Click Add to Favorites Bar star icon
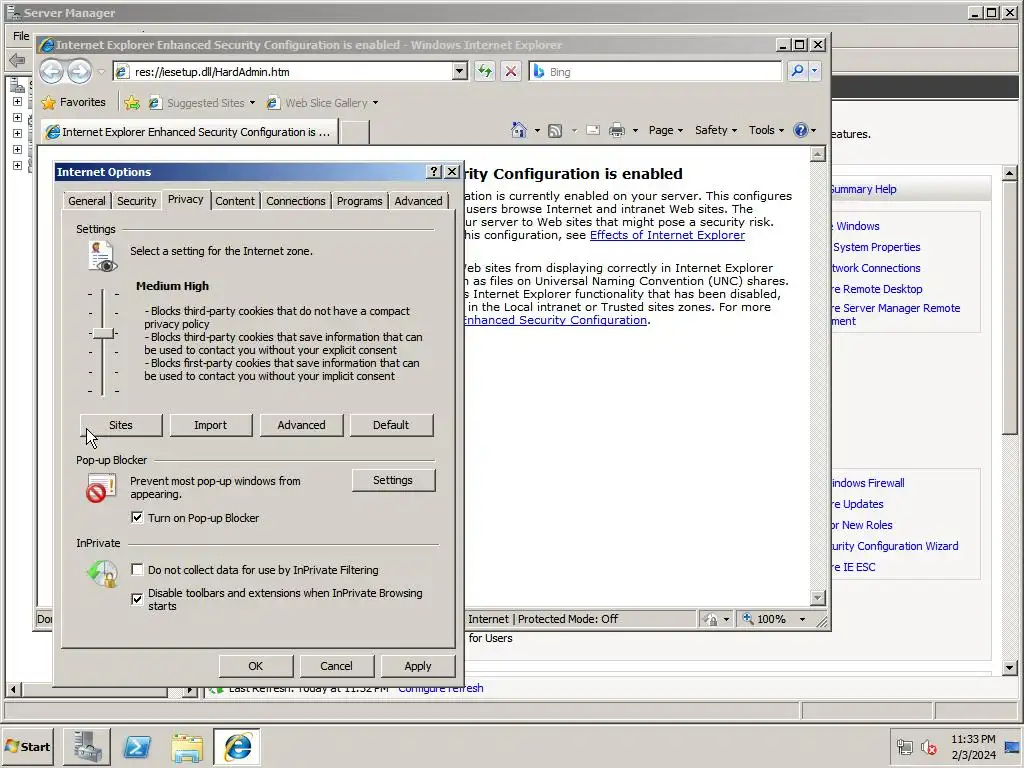 pos(131,103)
